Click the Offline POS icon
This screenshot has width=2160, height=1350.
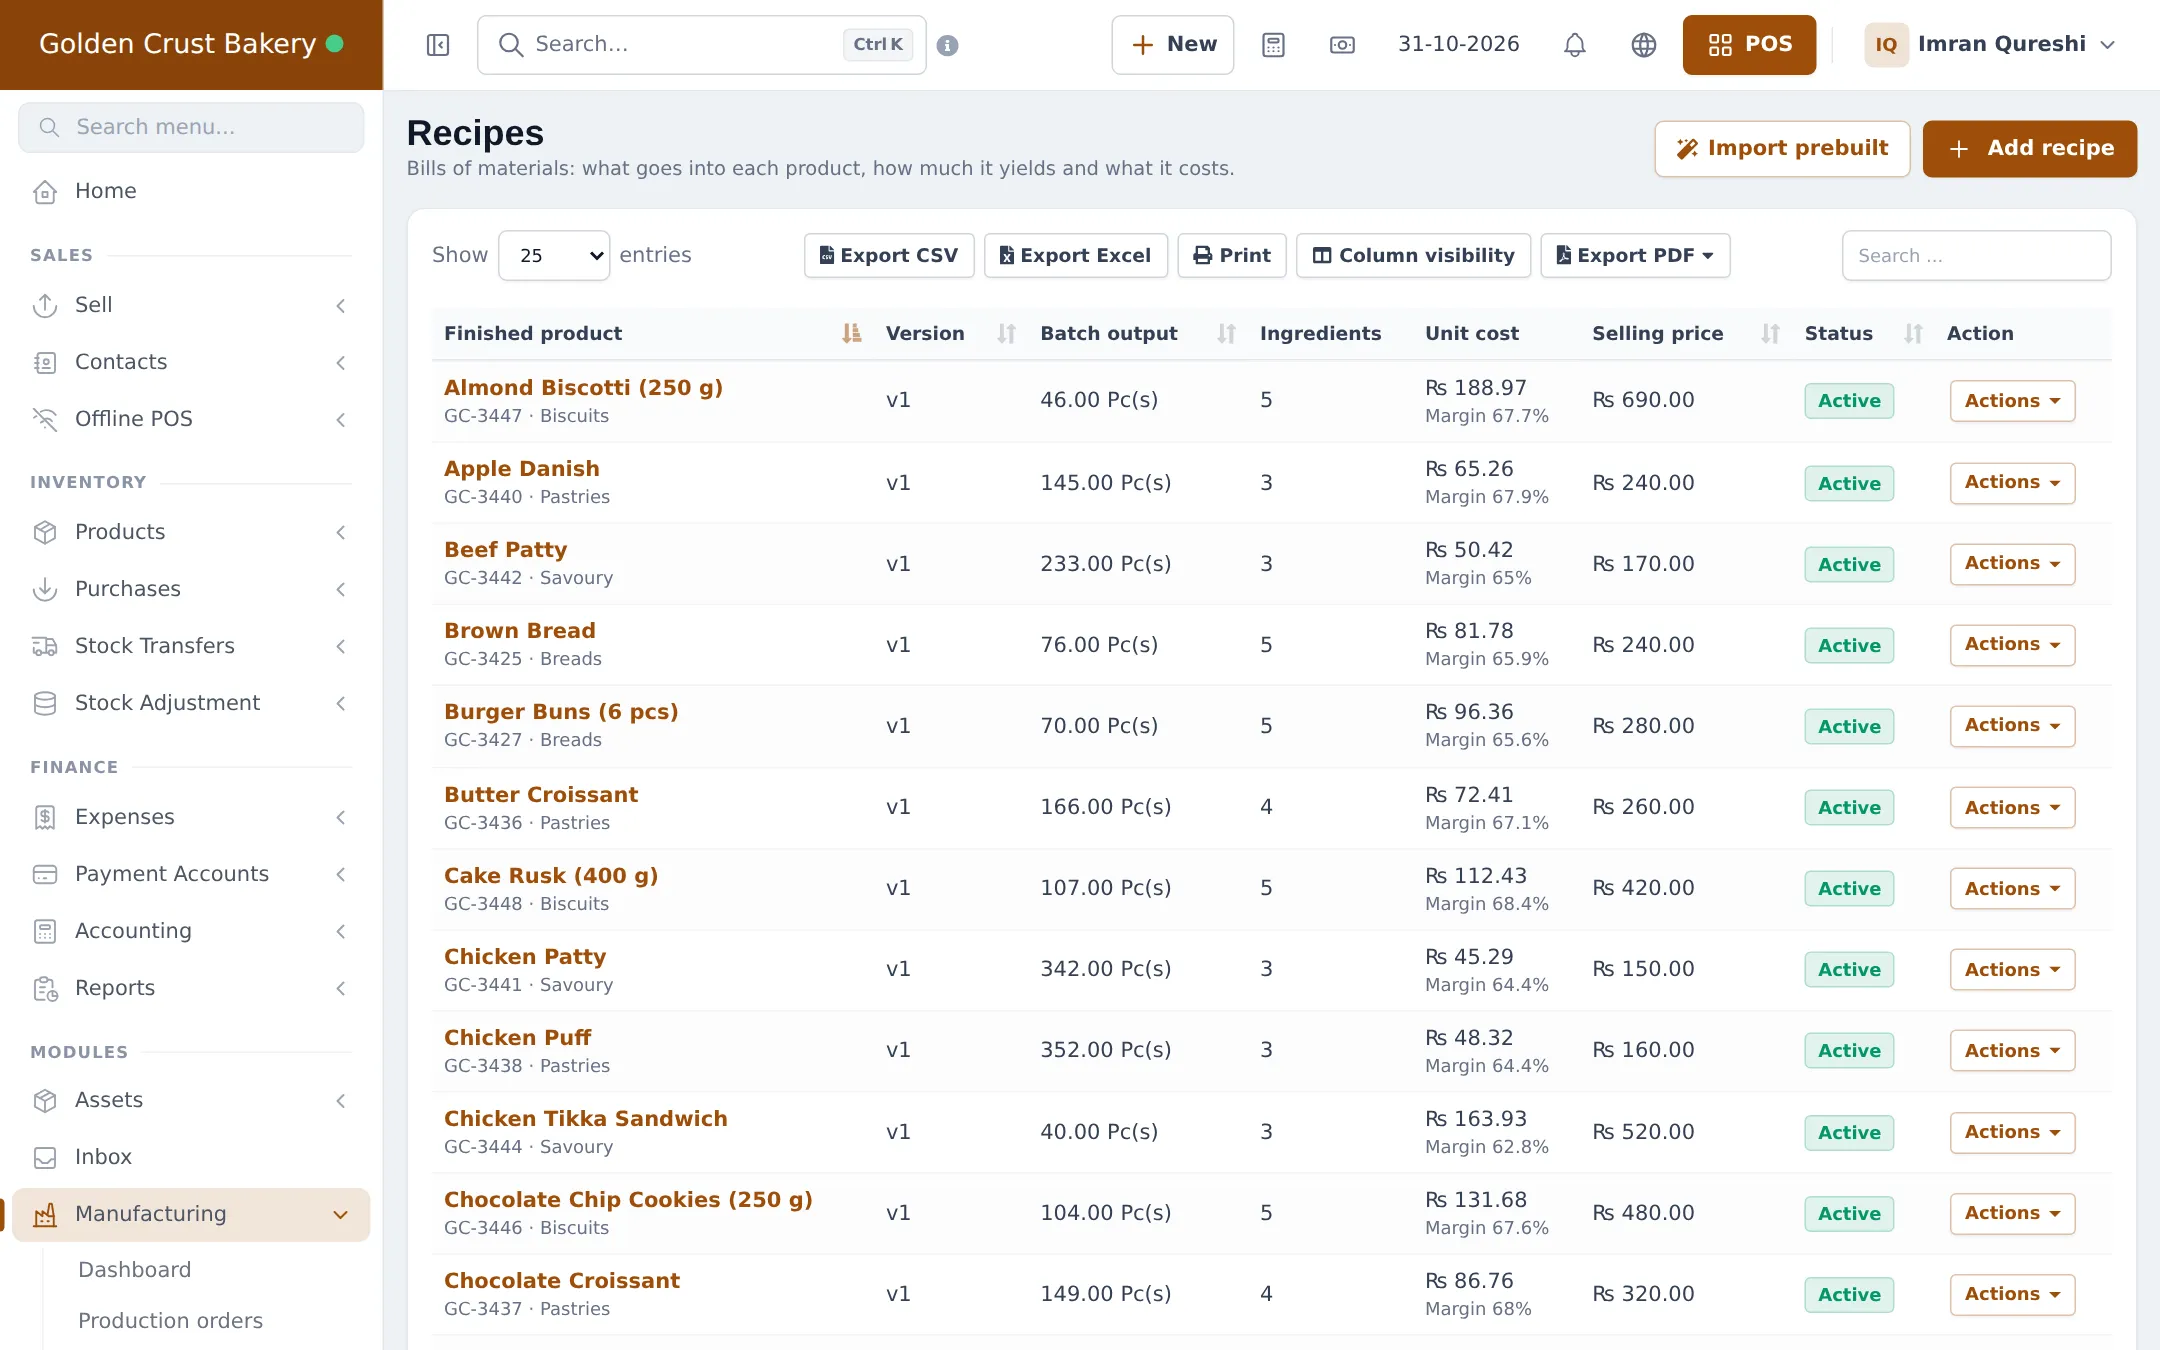point(45,419)
